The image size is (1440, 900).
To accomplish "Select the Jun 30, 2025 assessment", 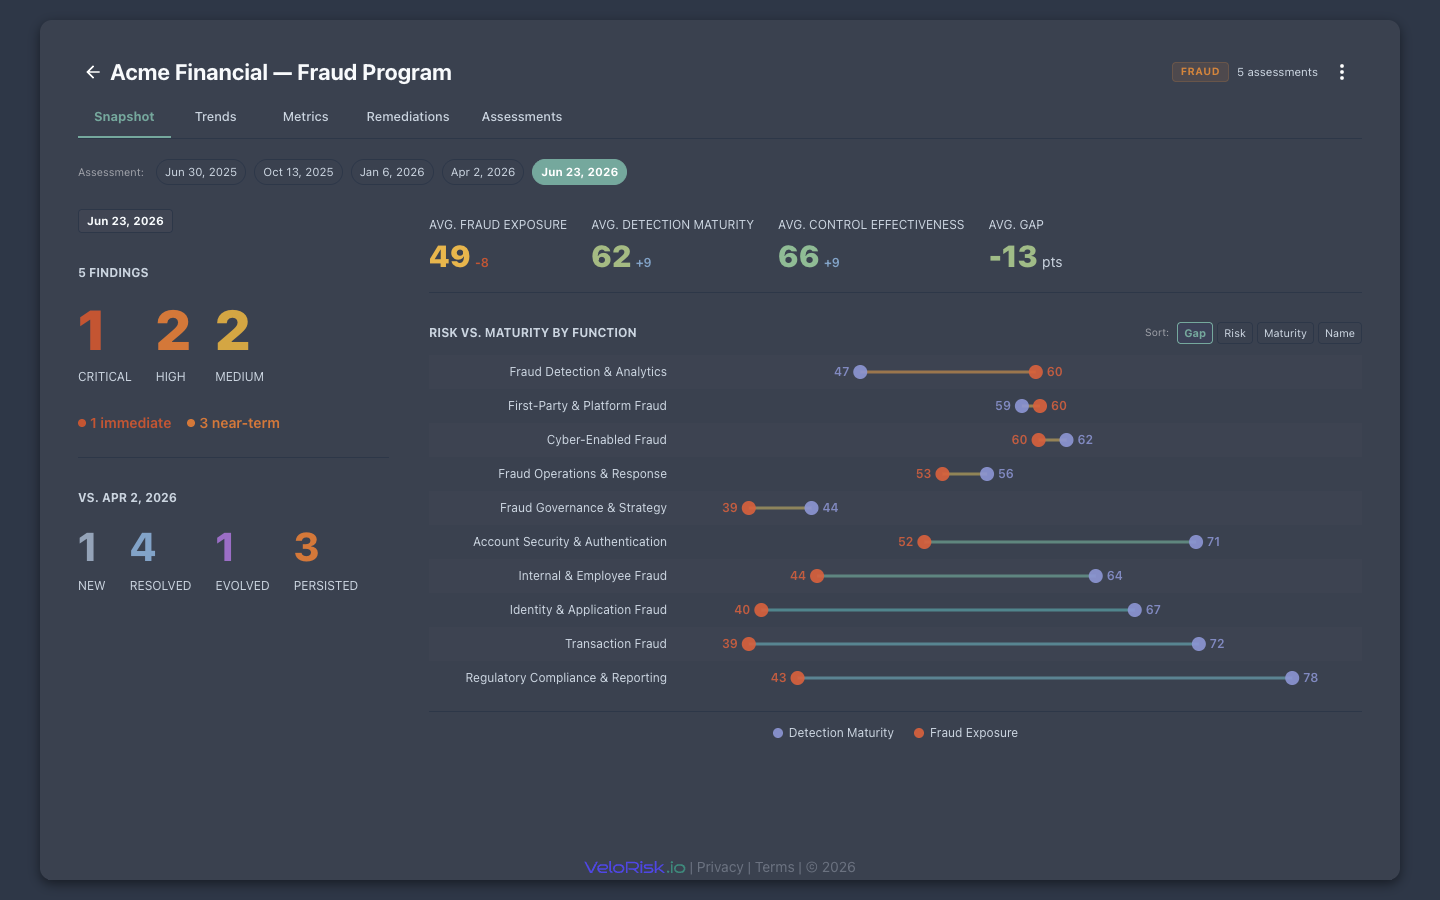I will point(201,172).
